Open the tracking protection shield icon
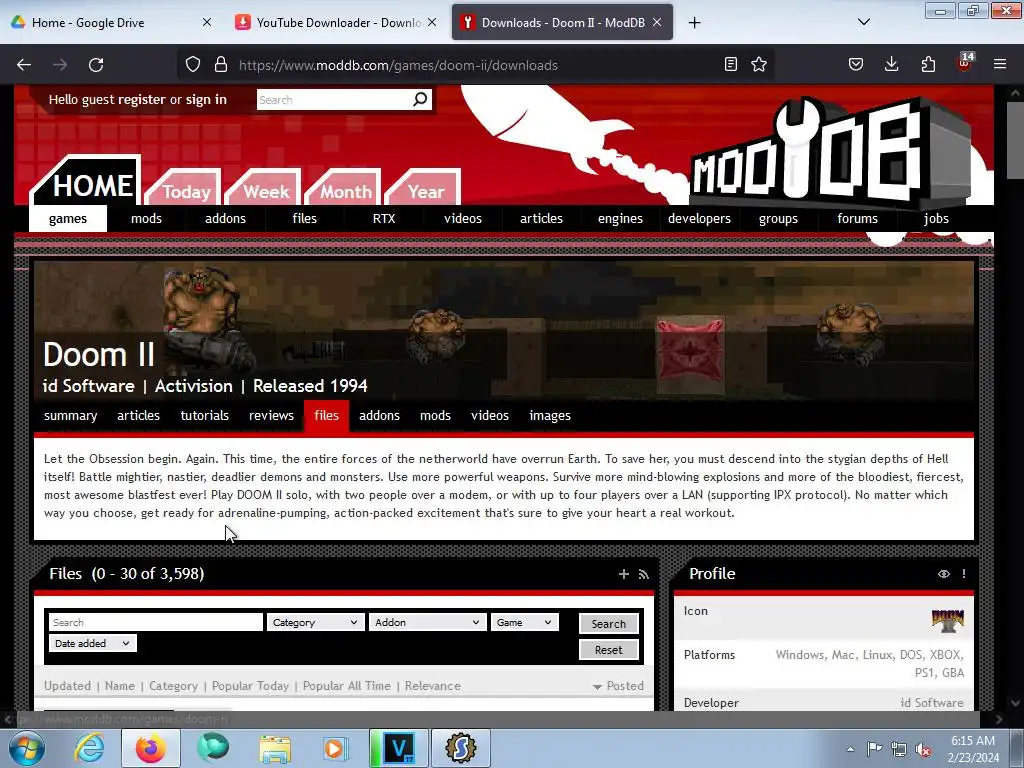Image resolution: width=1024 pixels, height=768 pixels. click(193, 65)
